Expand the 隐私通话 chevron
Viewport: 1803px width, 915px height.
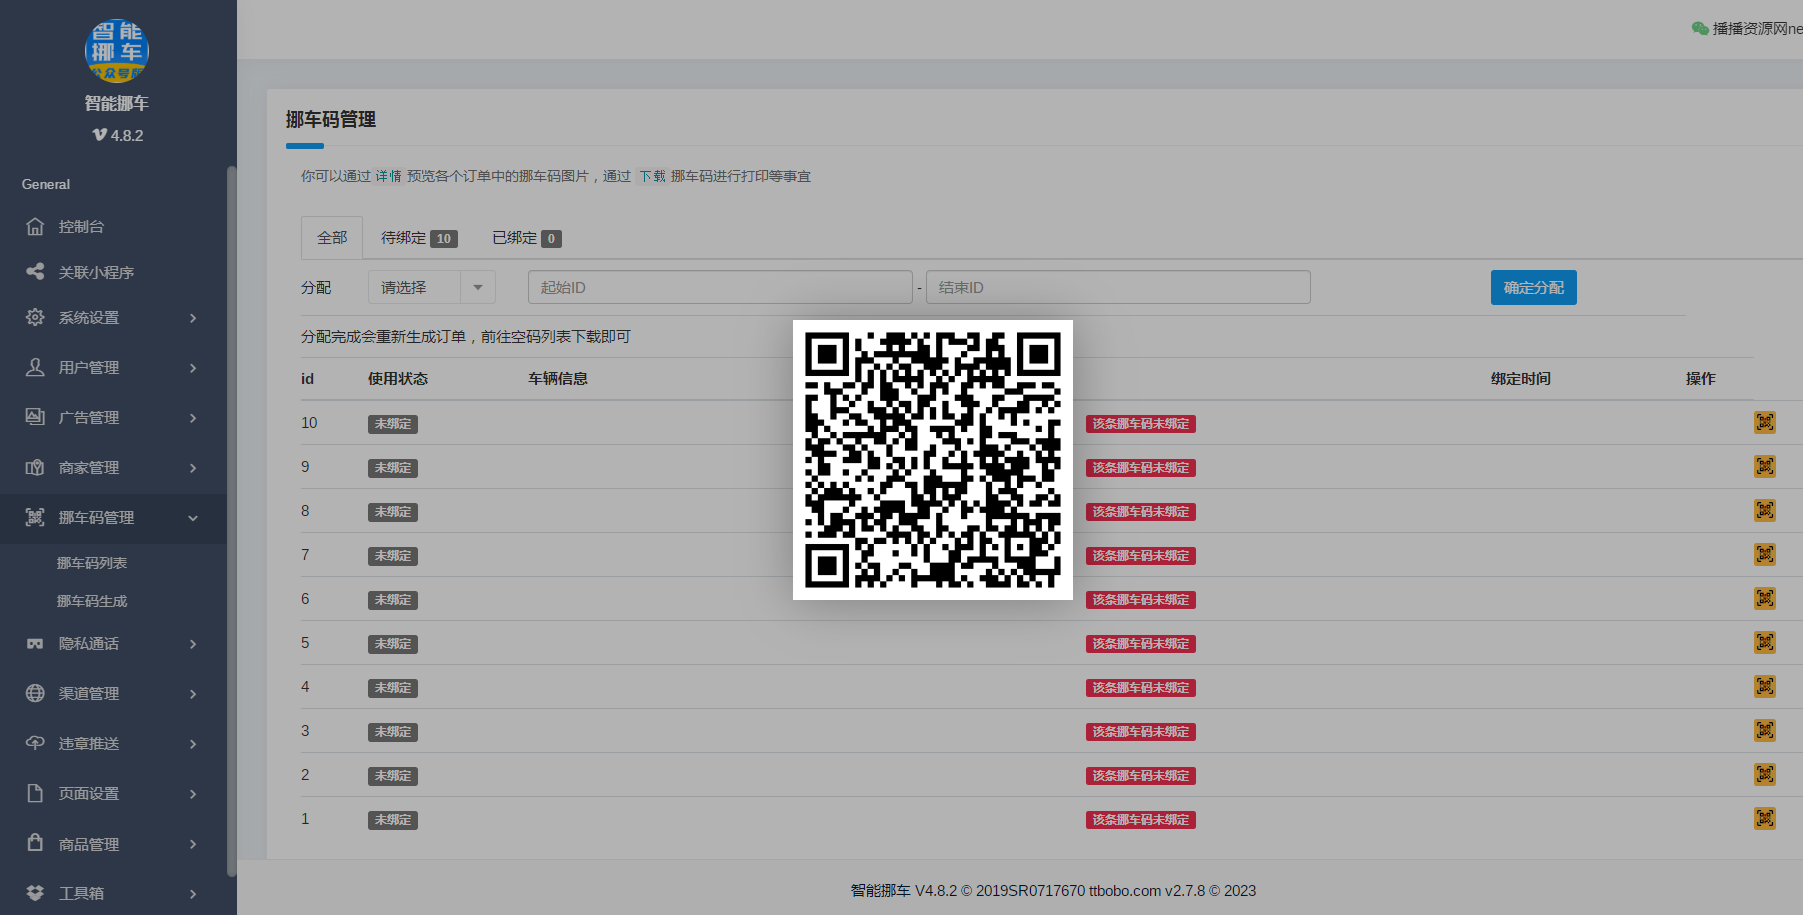(193, 644)
